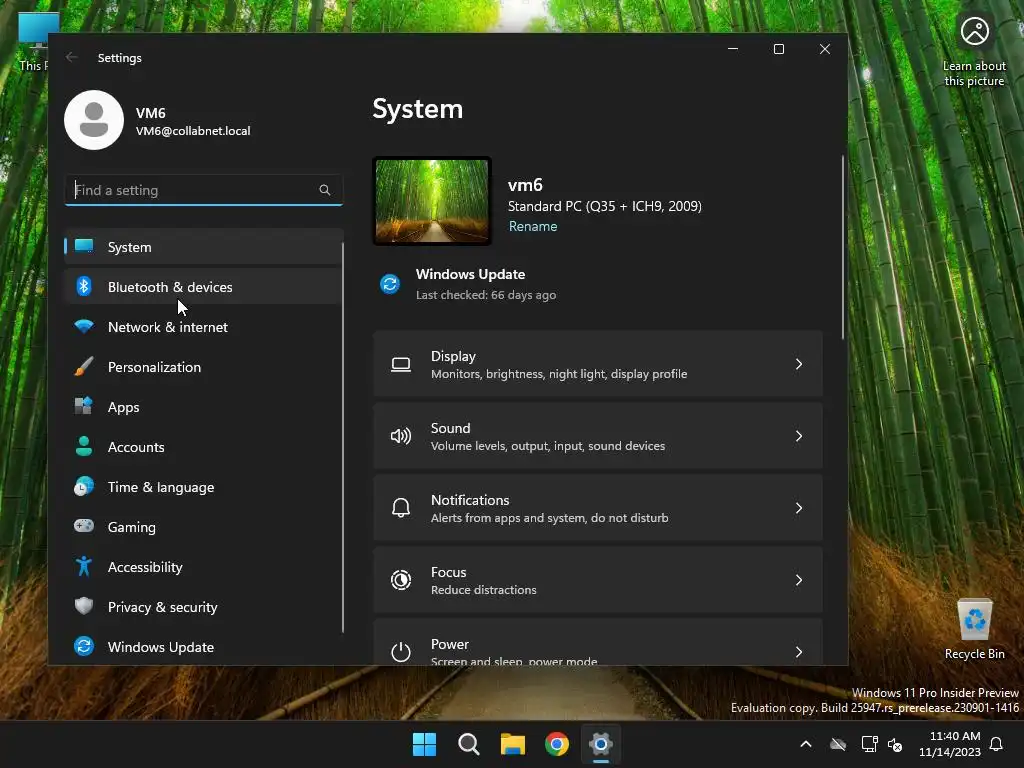Click the Time & language clock icon
Image resolution: width=1024 pixels, height=768 pixels.
pos(84,487)
